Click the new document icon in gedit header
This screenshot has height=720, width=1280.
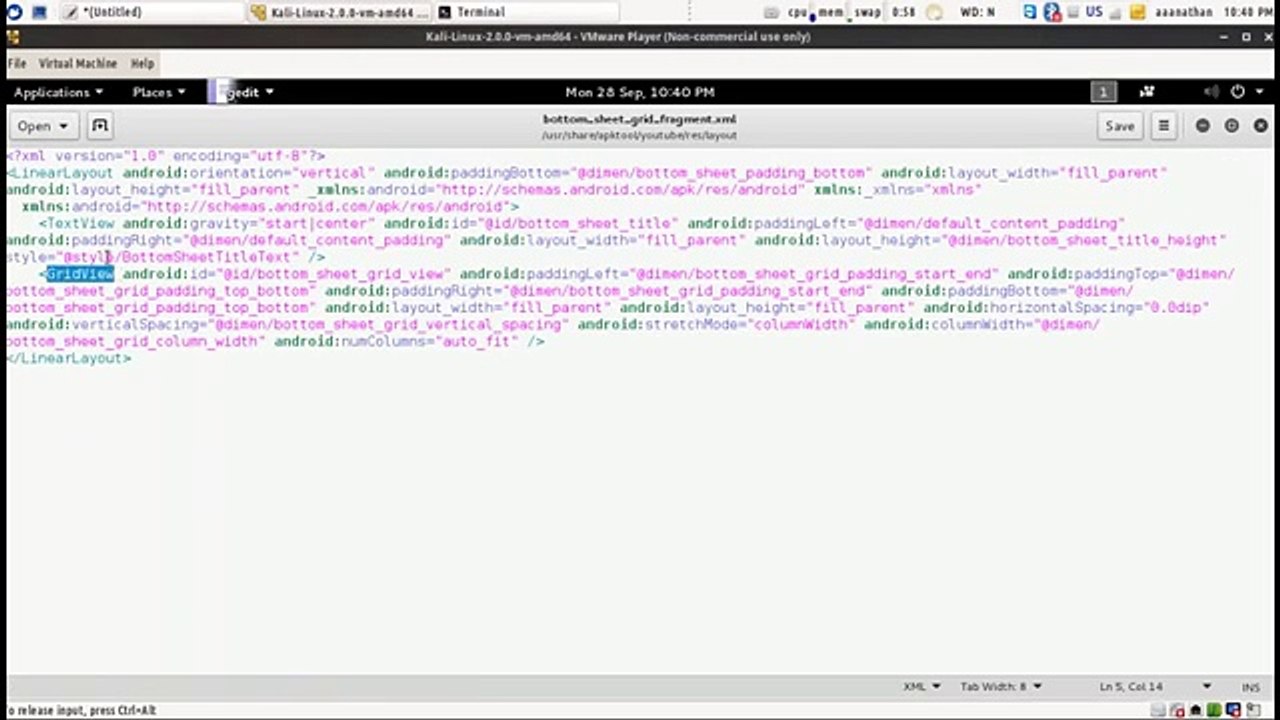coord(99,126)
